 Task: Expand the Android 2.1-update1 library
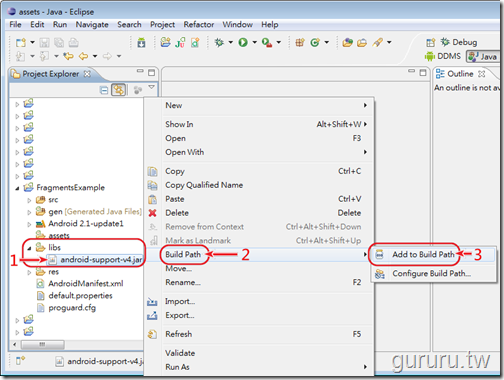point(29,224)
